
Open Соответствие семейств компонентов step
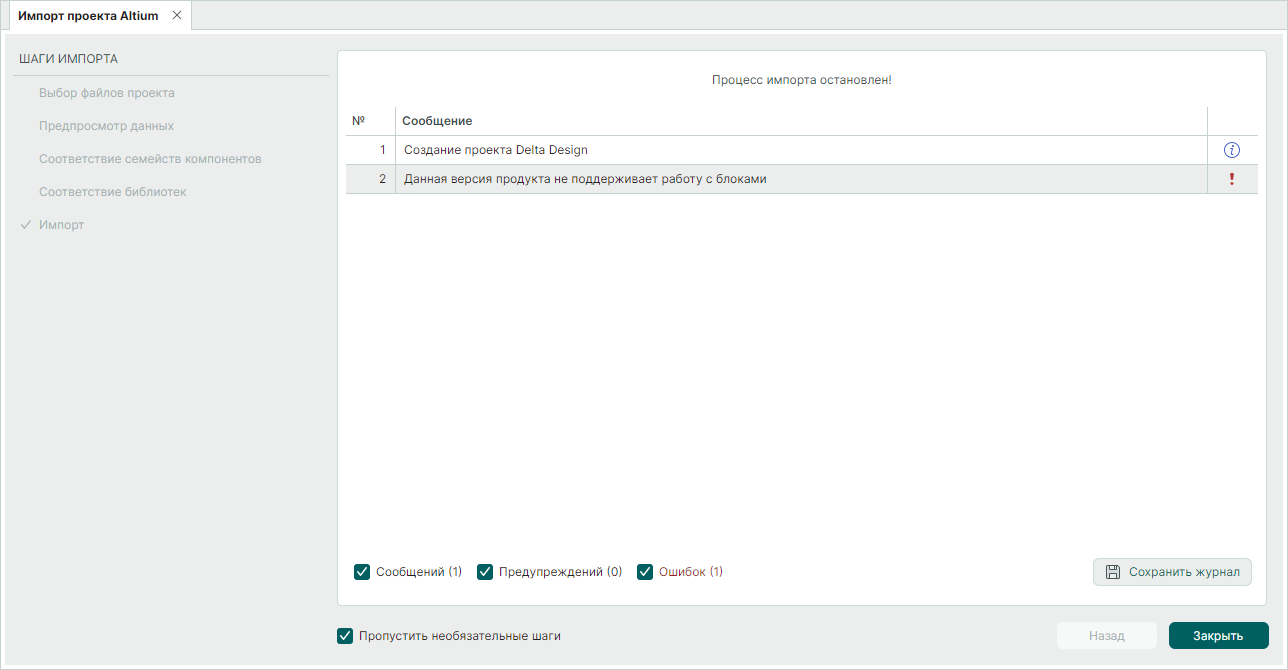pos(150,159)
